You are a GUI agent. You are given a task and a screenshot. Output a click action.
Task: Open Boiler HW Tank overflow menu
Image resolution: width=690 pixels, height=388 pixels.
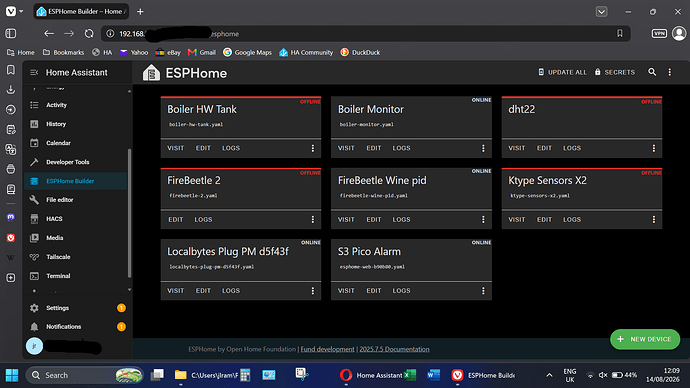pyautogui.click(x=313, y=148)
